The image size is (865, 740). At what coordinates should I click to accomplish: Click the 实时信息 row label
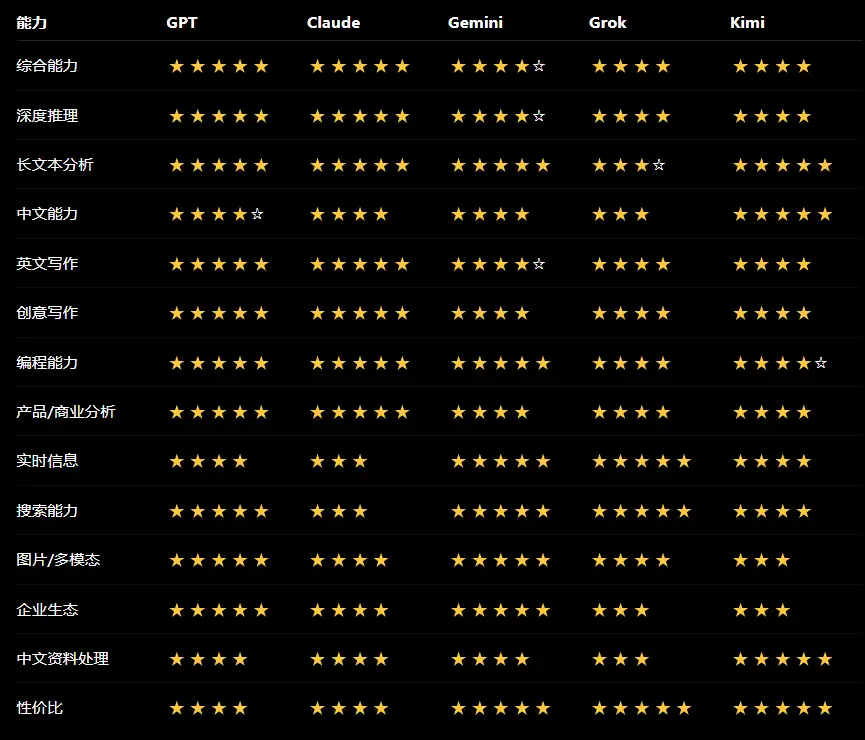47,461
